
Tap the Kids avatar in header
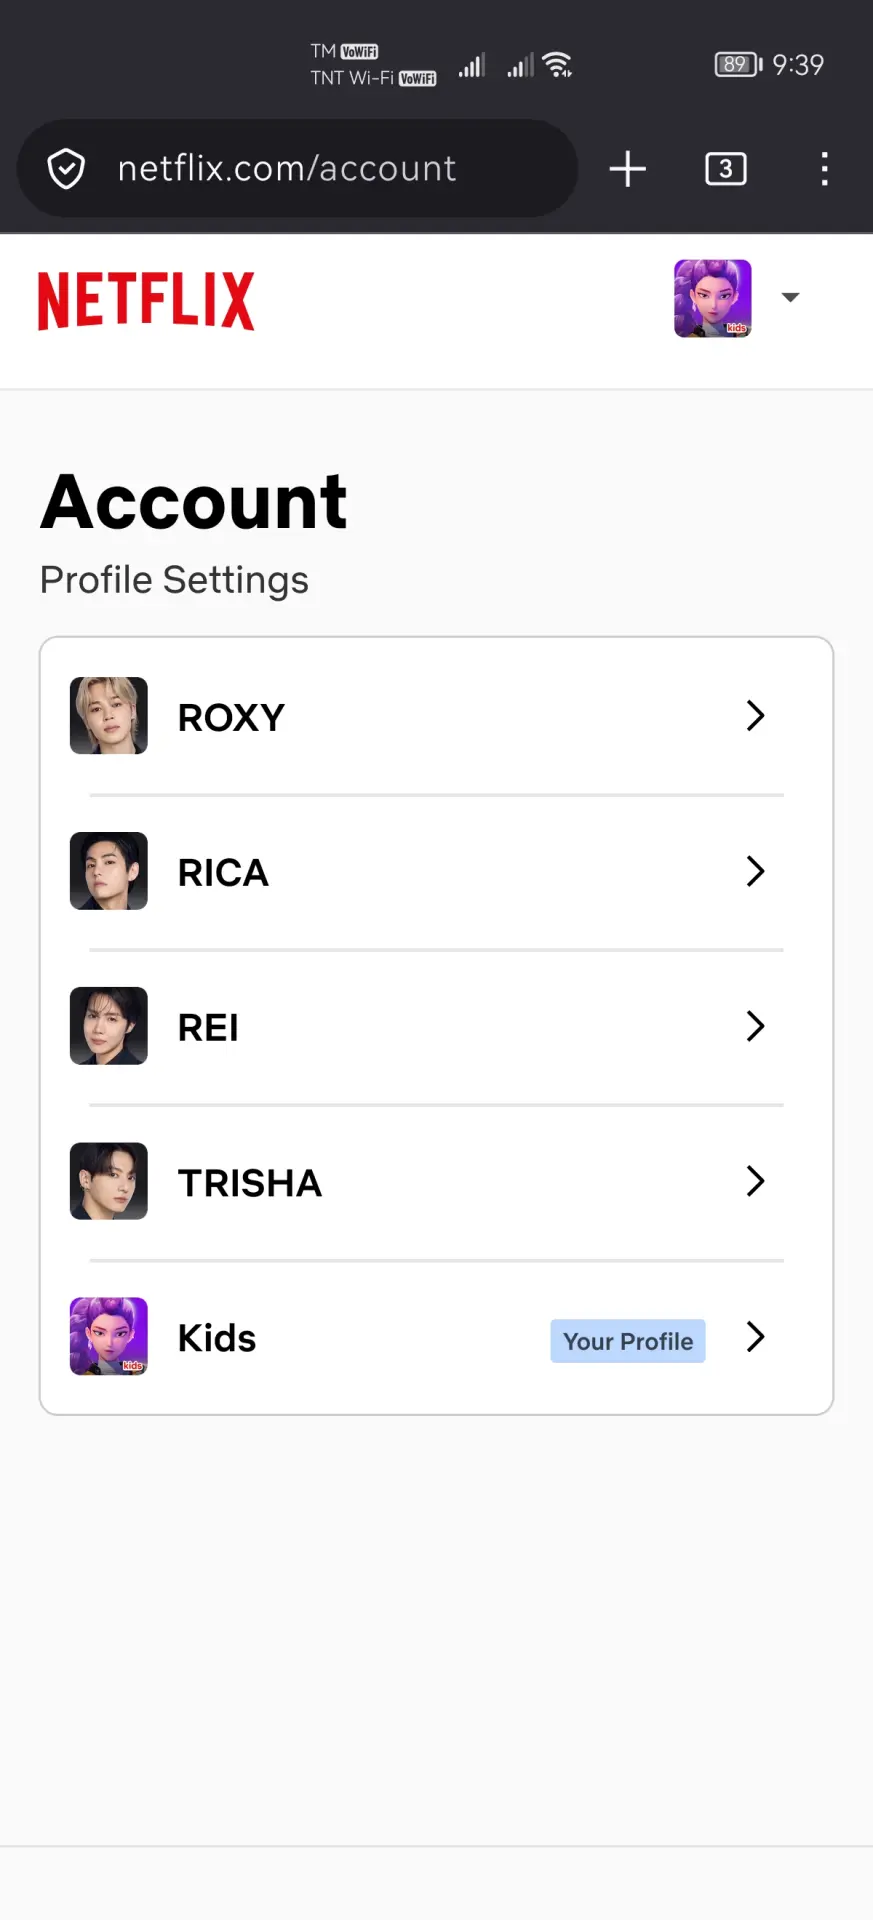click(713, 298)
